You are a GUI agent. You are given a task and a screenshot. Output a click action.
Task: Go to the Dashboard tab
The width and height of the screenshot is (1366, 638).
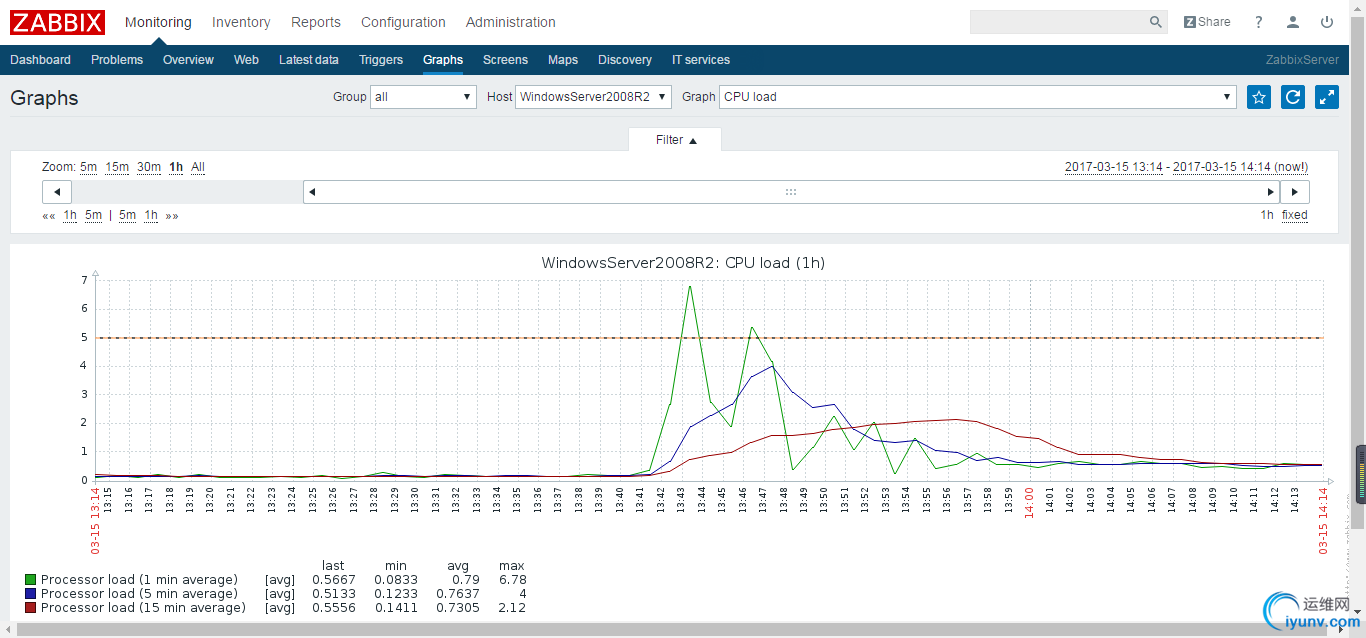click(x=40, y=60)
